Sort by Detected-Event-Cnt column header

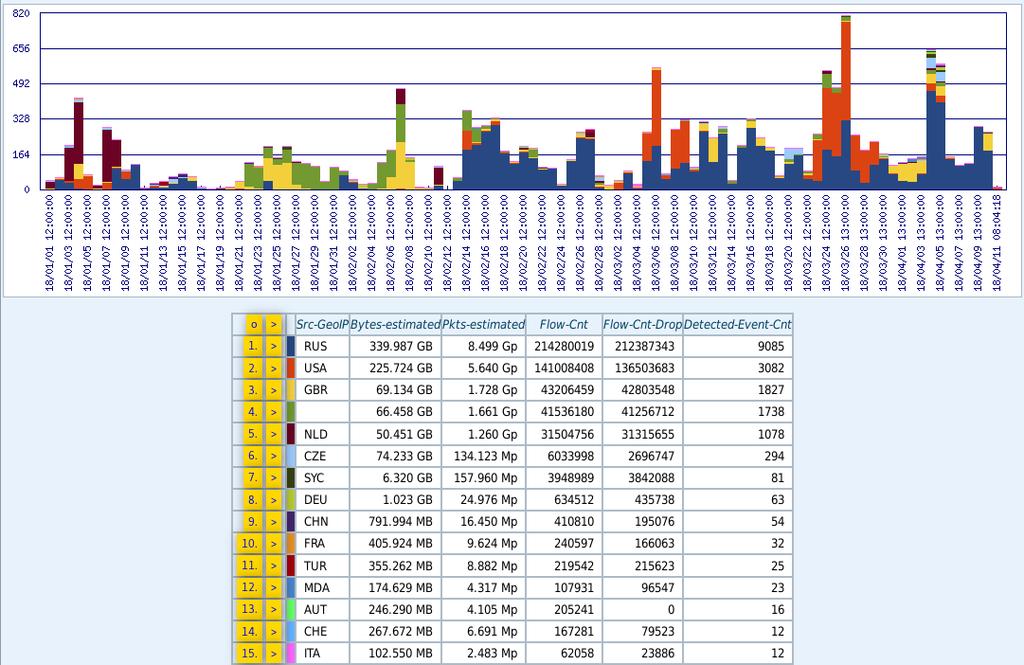click(x=738, y=325)
